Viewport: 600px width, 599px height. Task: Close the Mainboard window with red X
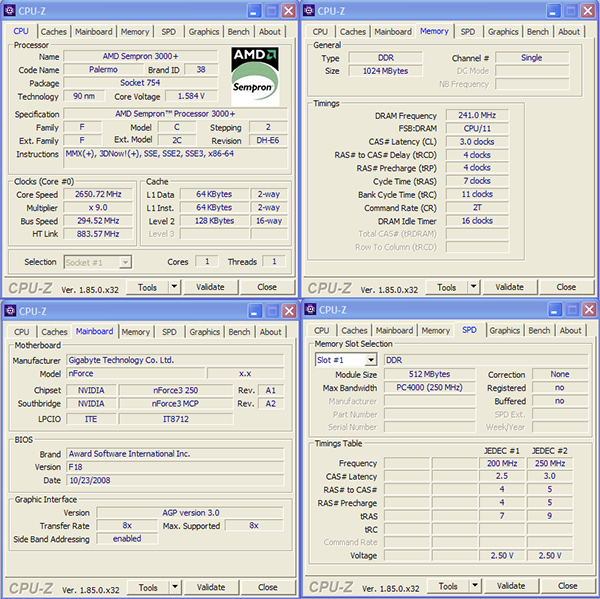click(289, 311)
